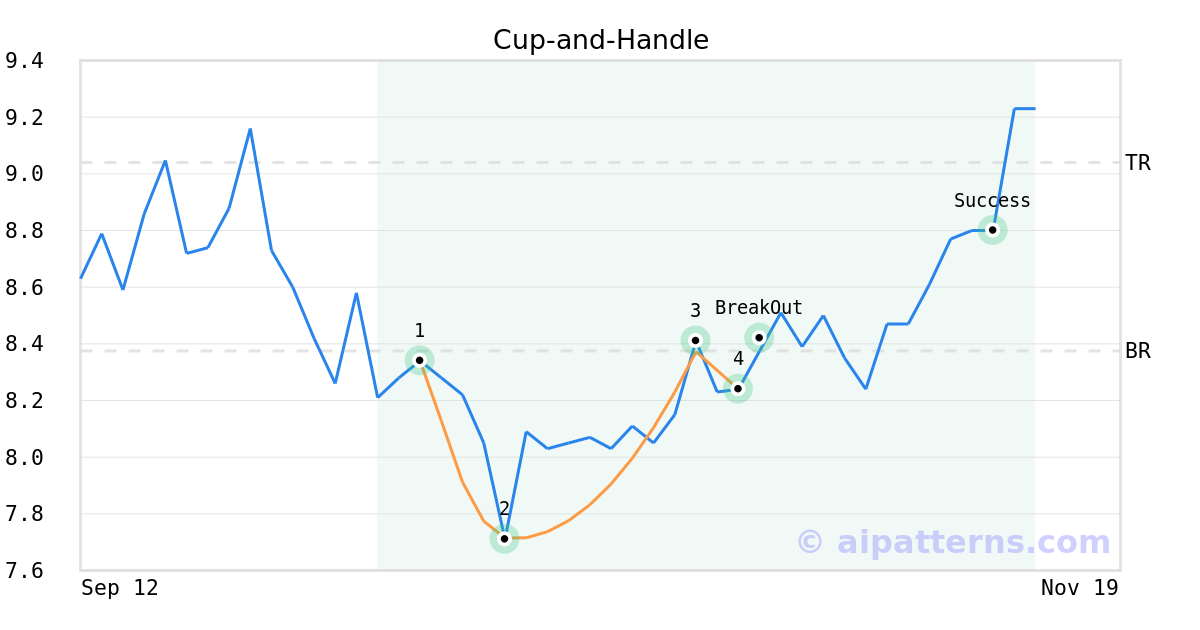Select the BreakOut point marker
Screen dimensions: 1200x630
(x=759, y=338)
